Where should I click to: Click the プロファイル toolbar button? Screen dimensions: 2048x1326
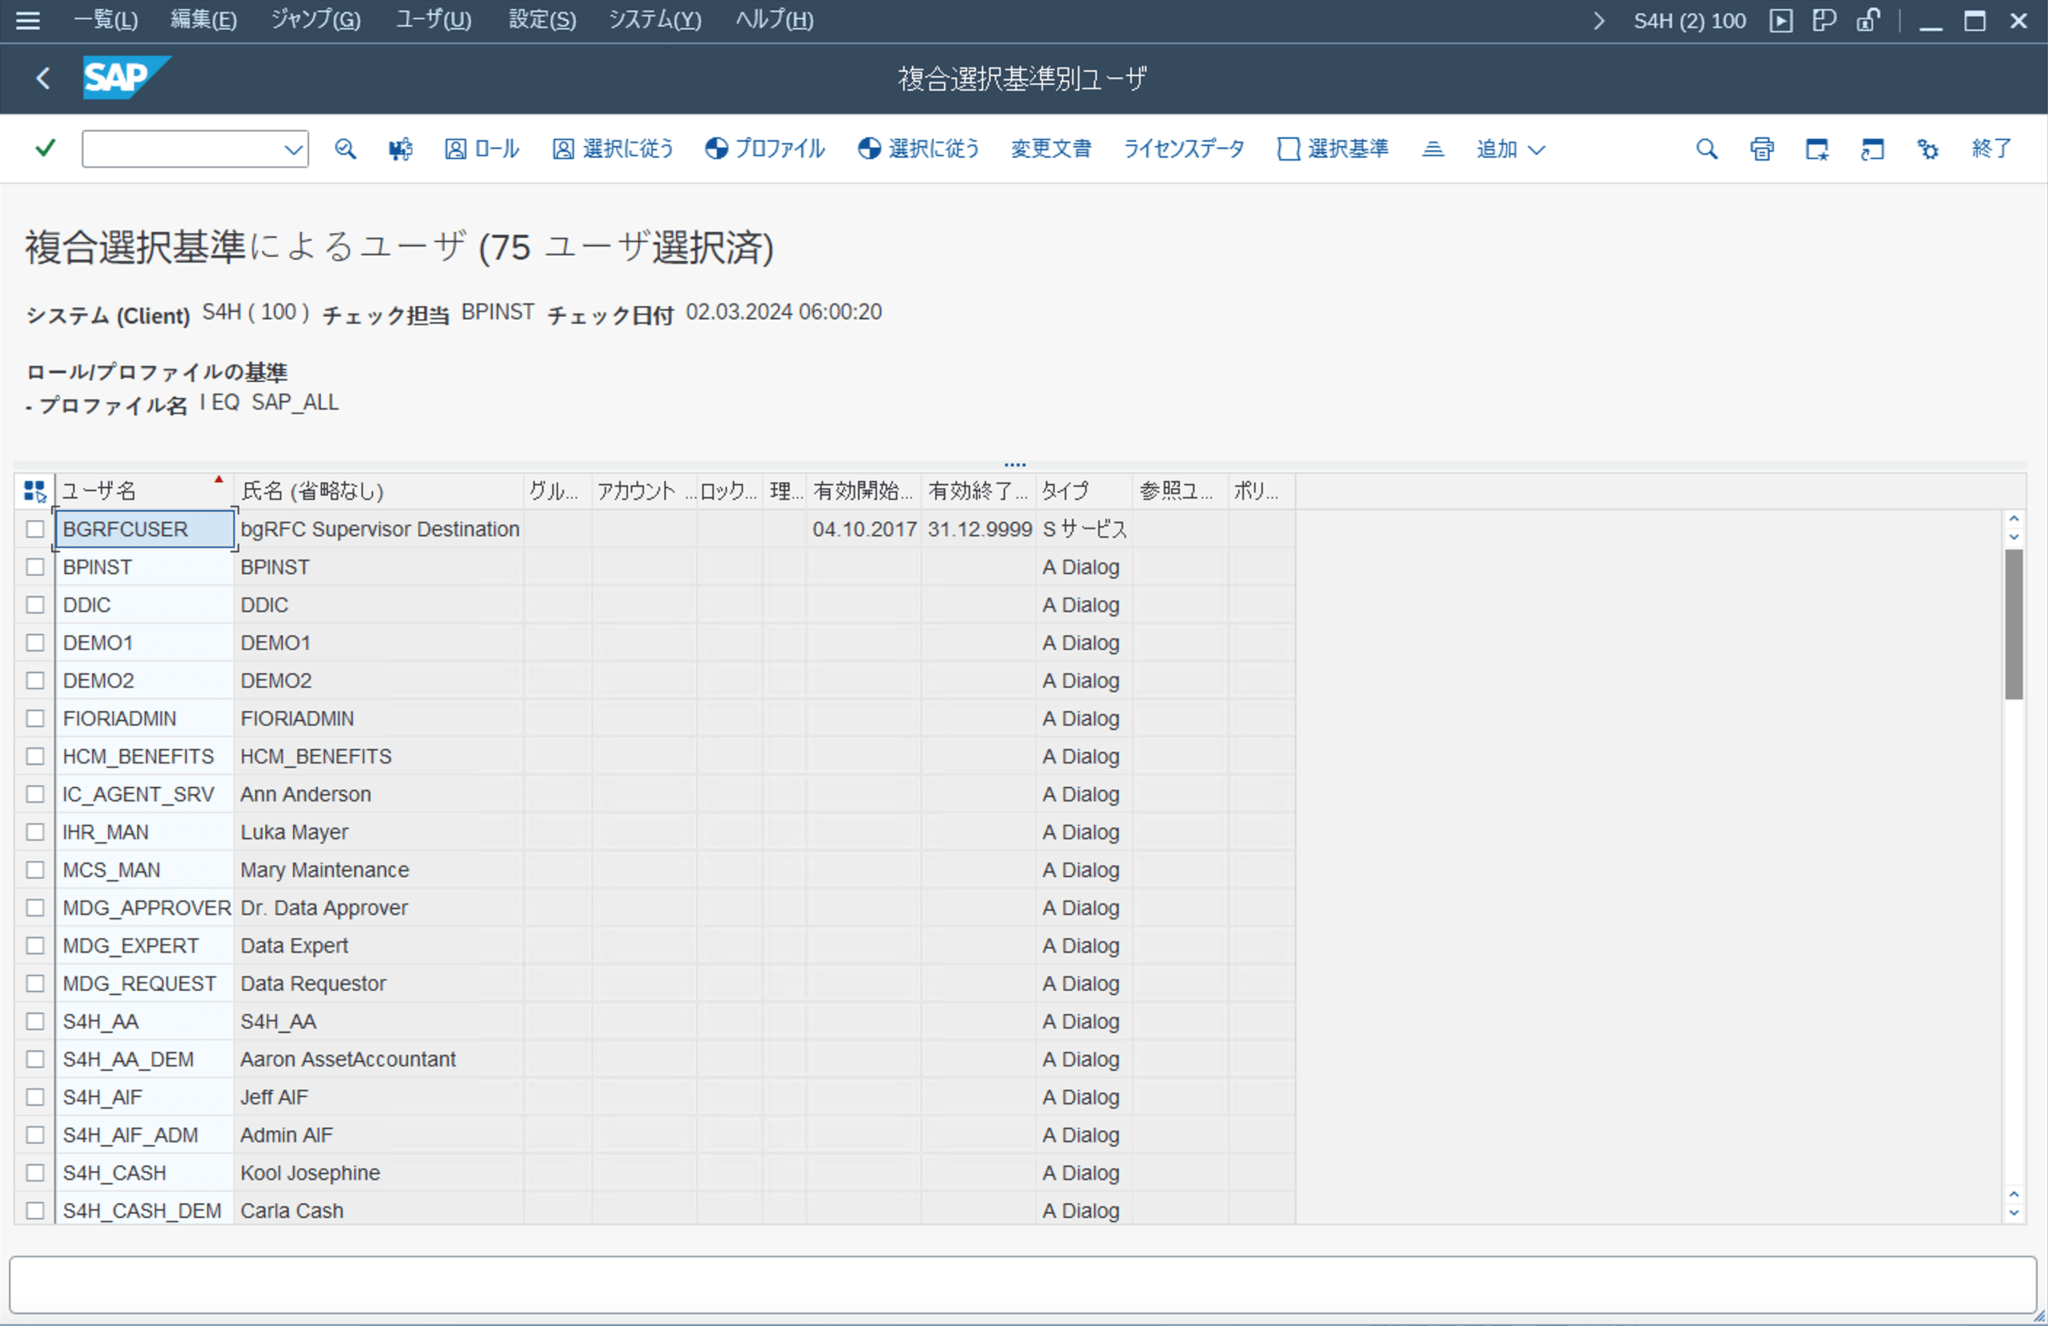[x=764, y=148]
